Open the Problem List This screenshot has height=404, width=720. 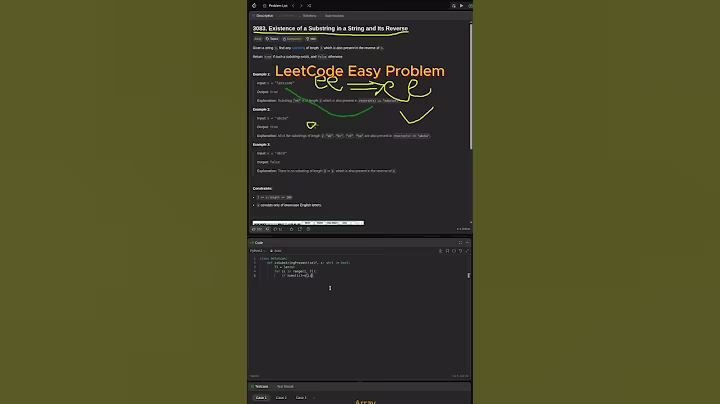click(276, 6)
